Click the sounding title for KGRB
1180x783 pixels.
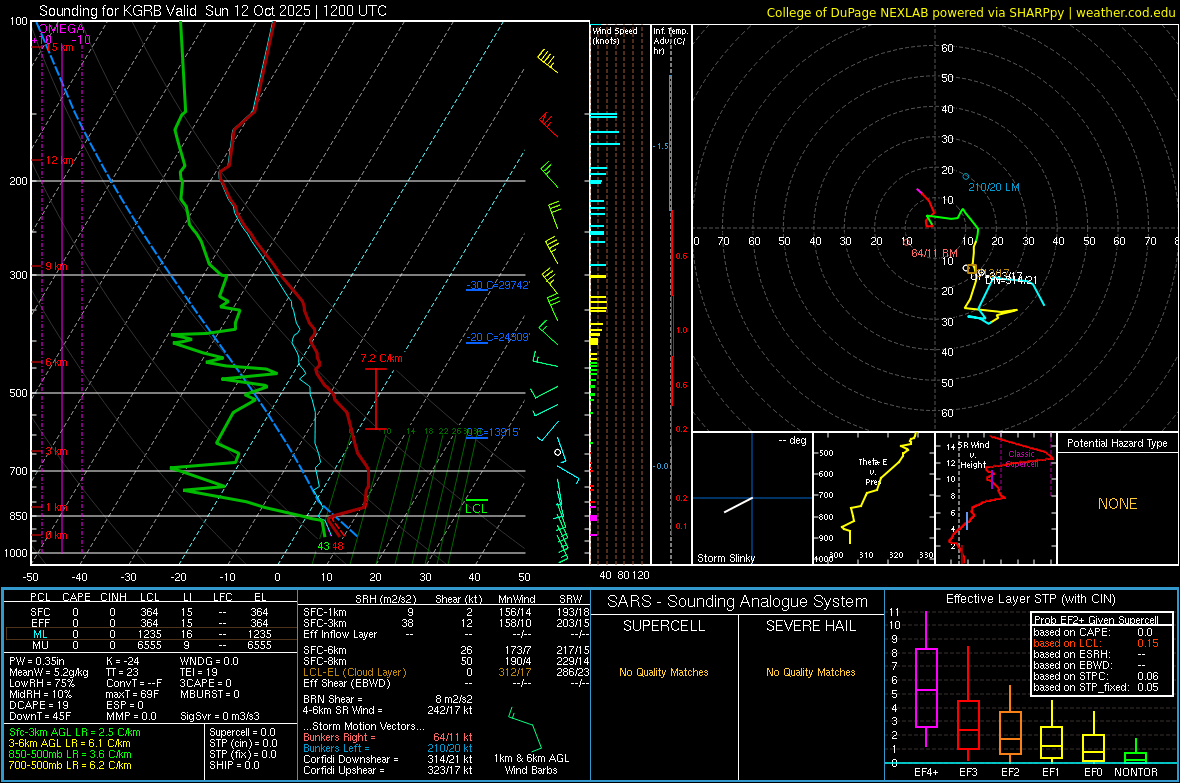point(213,11)
